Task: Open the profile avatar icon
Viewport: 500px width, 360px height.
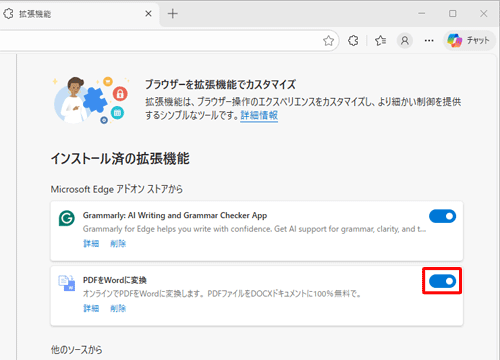Action: tap(405, 41)
